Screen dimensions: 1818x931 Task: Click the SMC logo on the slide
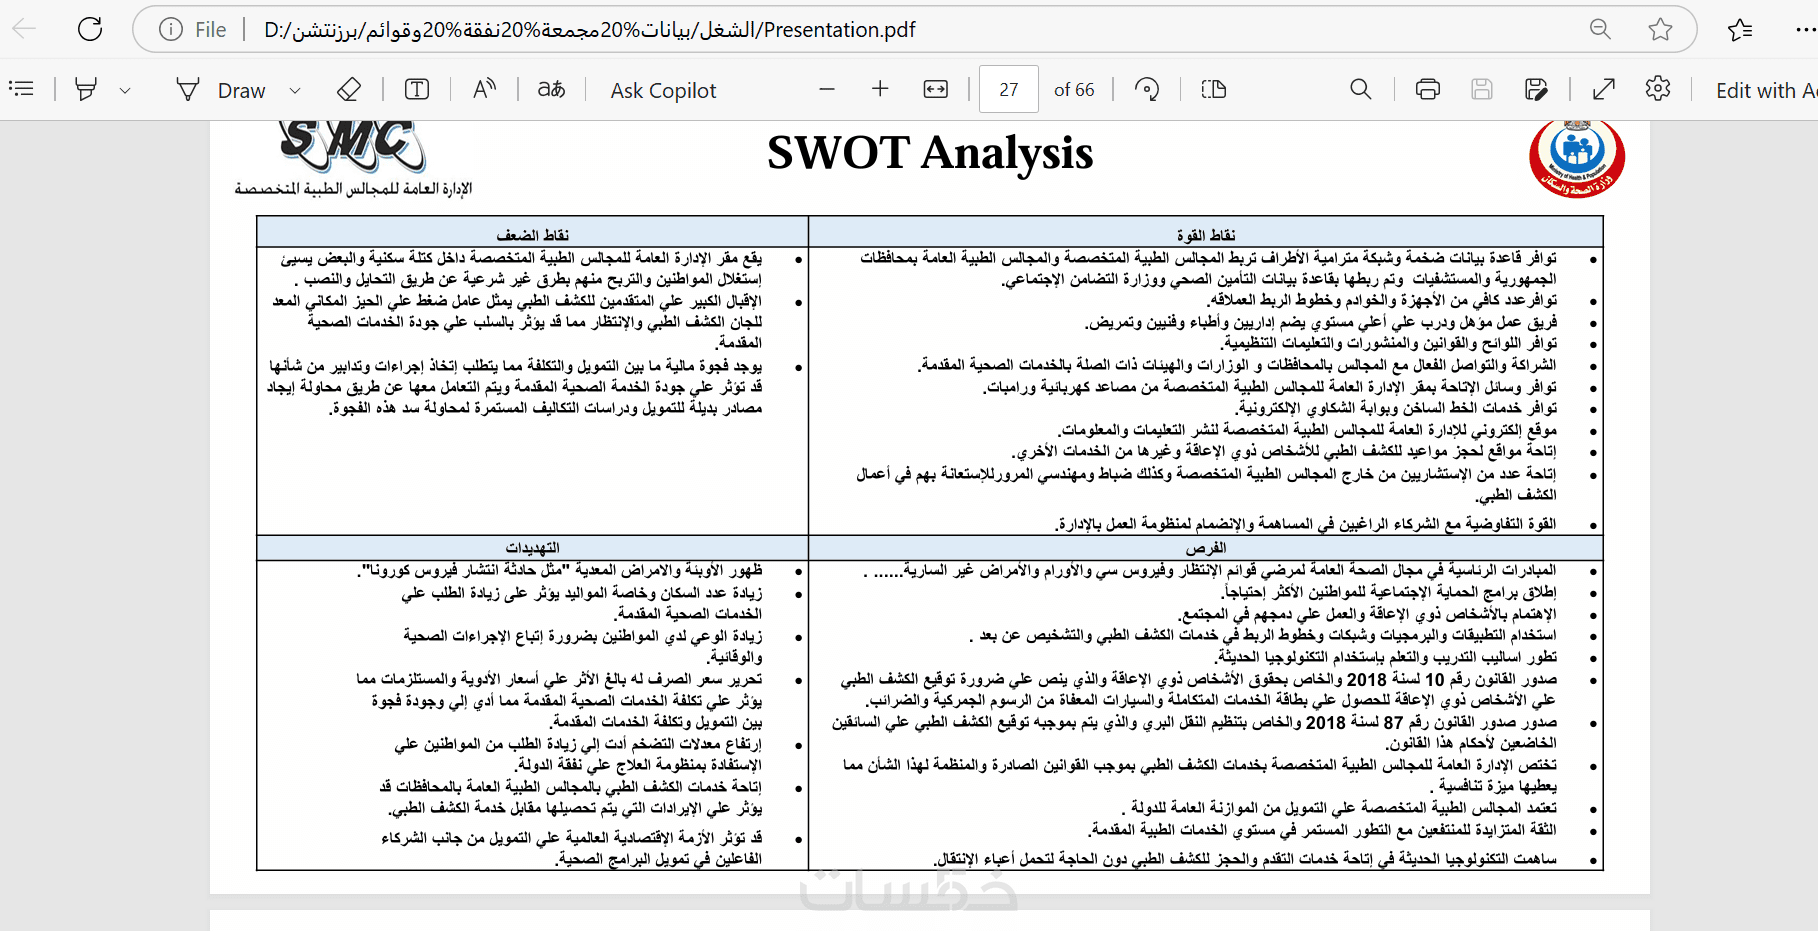[353, 146]
